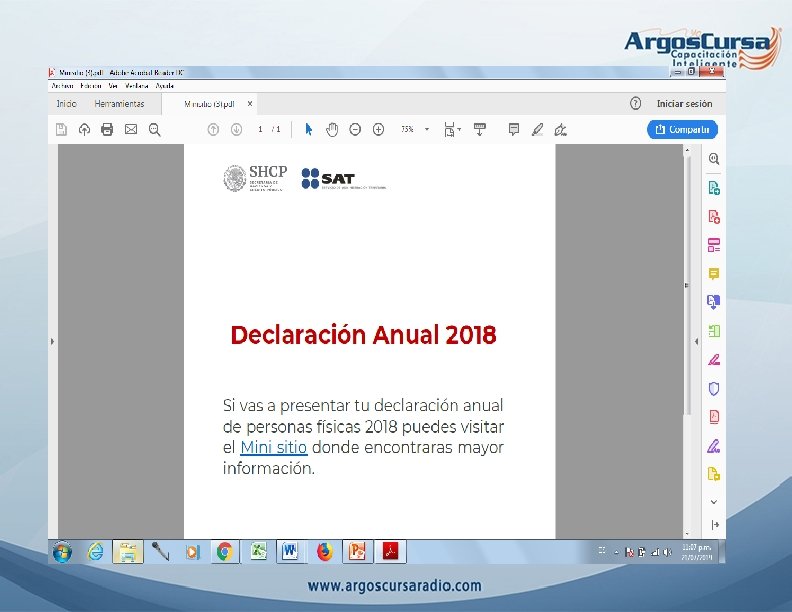Viewport: 792px width, 612px height.
Task: Click the vertical scrollbar thumb
Action: point(687,285)
